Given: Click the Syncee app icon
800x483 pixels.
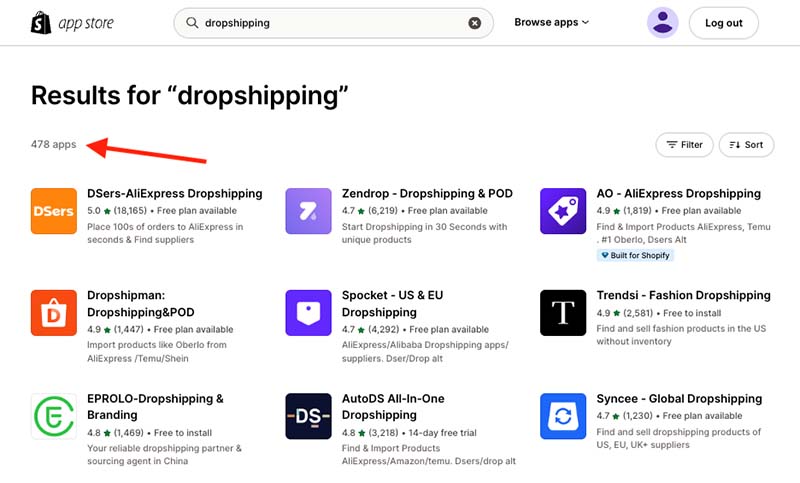Looking at the screenshot, I should pyautogui.click(x=563, y=416).
